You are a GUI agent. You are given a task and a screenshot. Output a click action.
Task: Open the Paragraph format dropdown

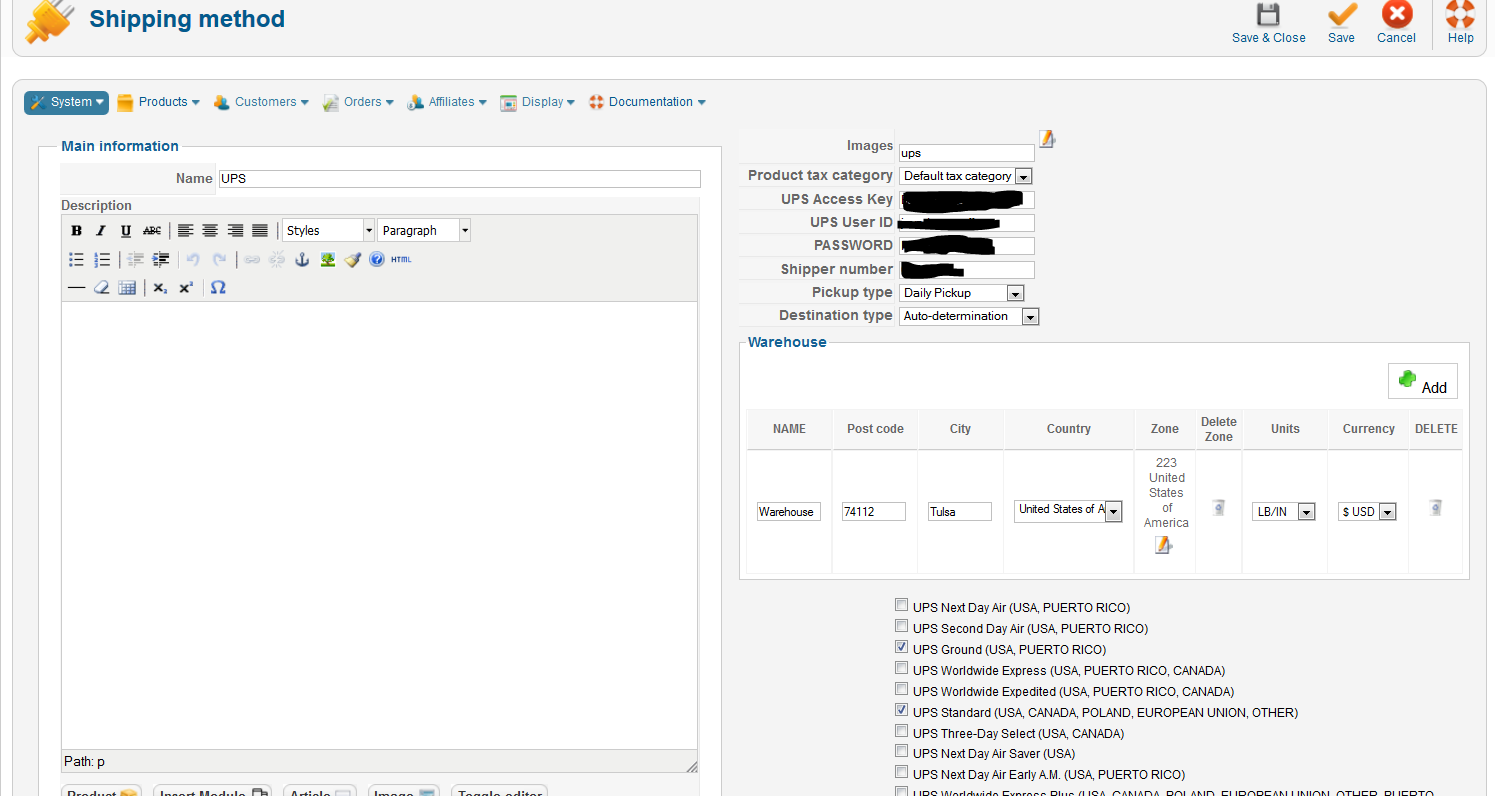424,231
